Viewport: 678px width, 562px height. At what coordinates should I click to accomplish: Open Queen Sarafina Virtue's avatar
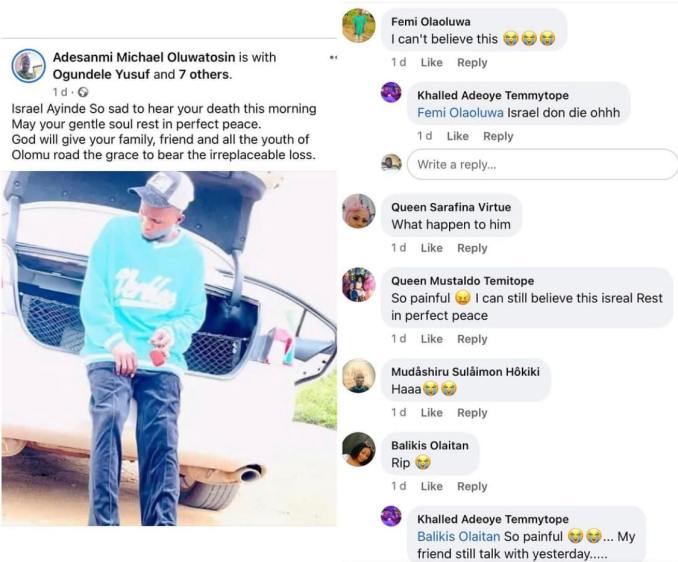pyautogui.click(x=359, y=211)
